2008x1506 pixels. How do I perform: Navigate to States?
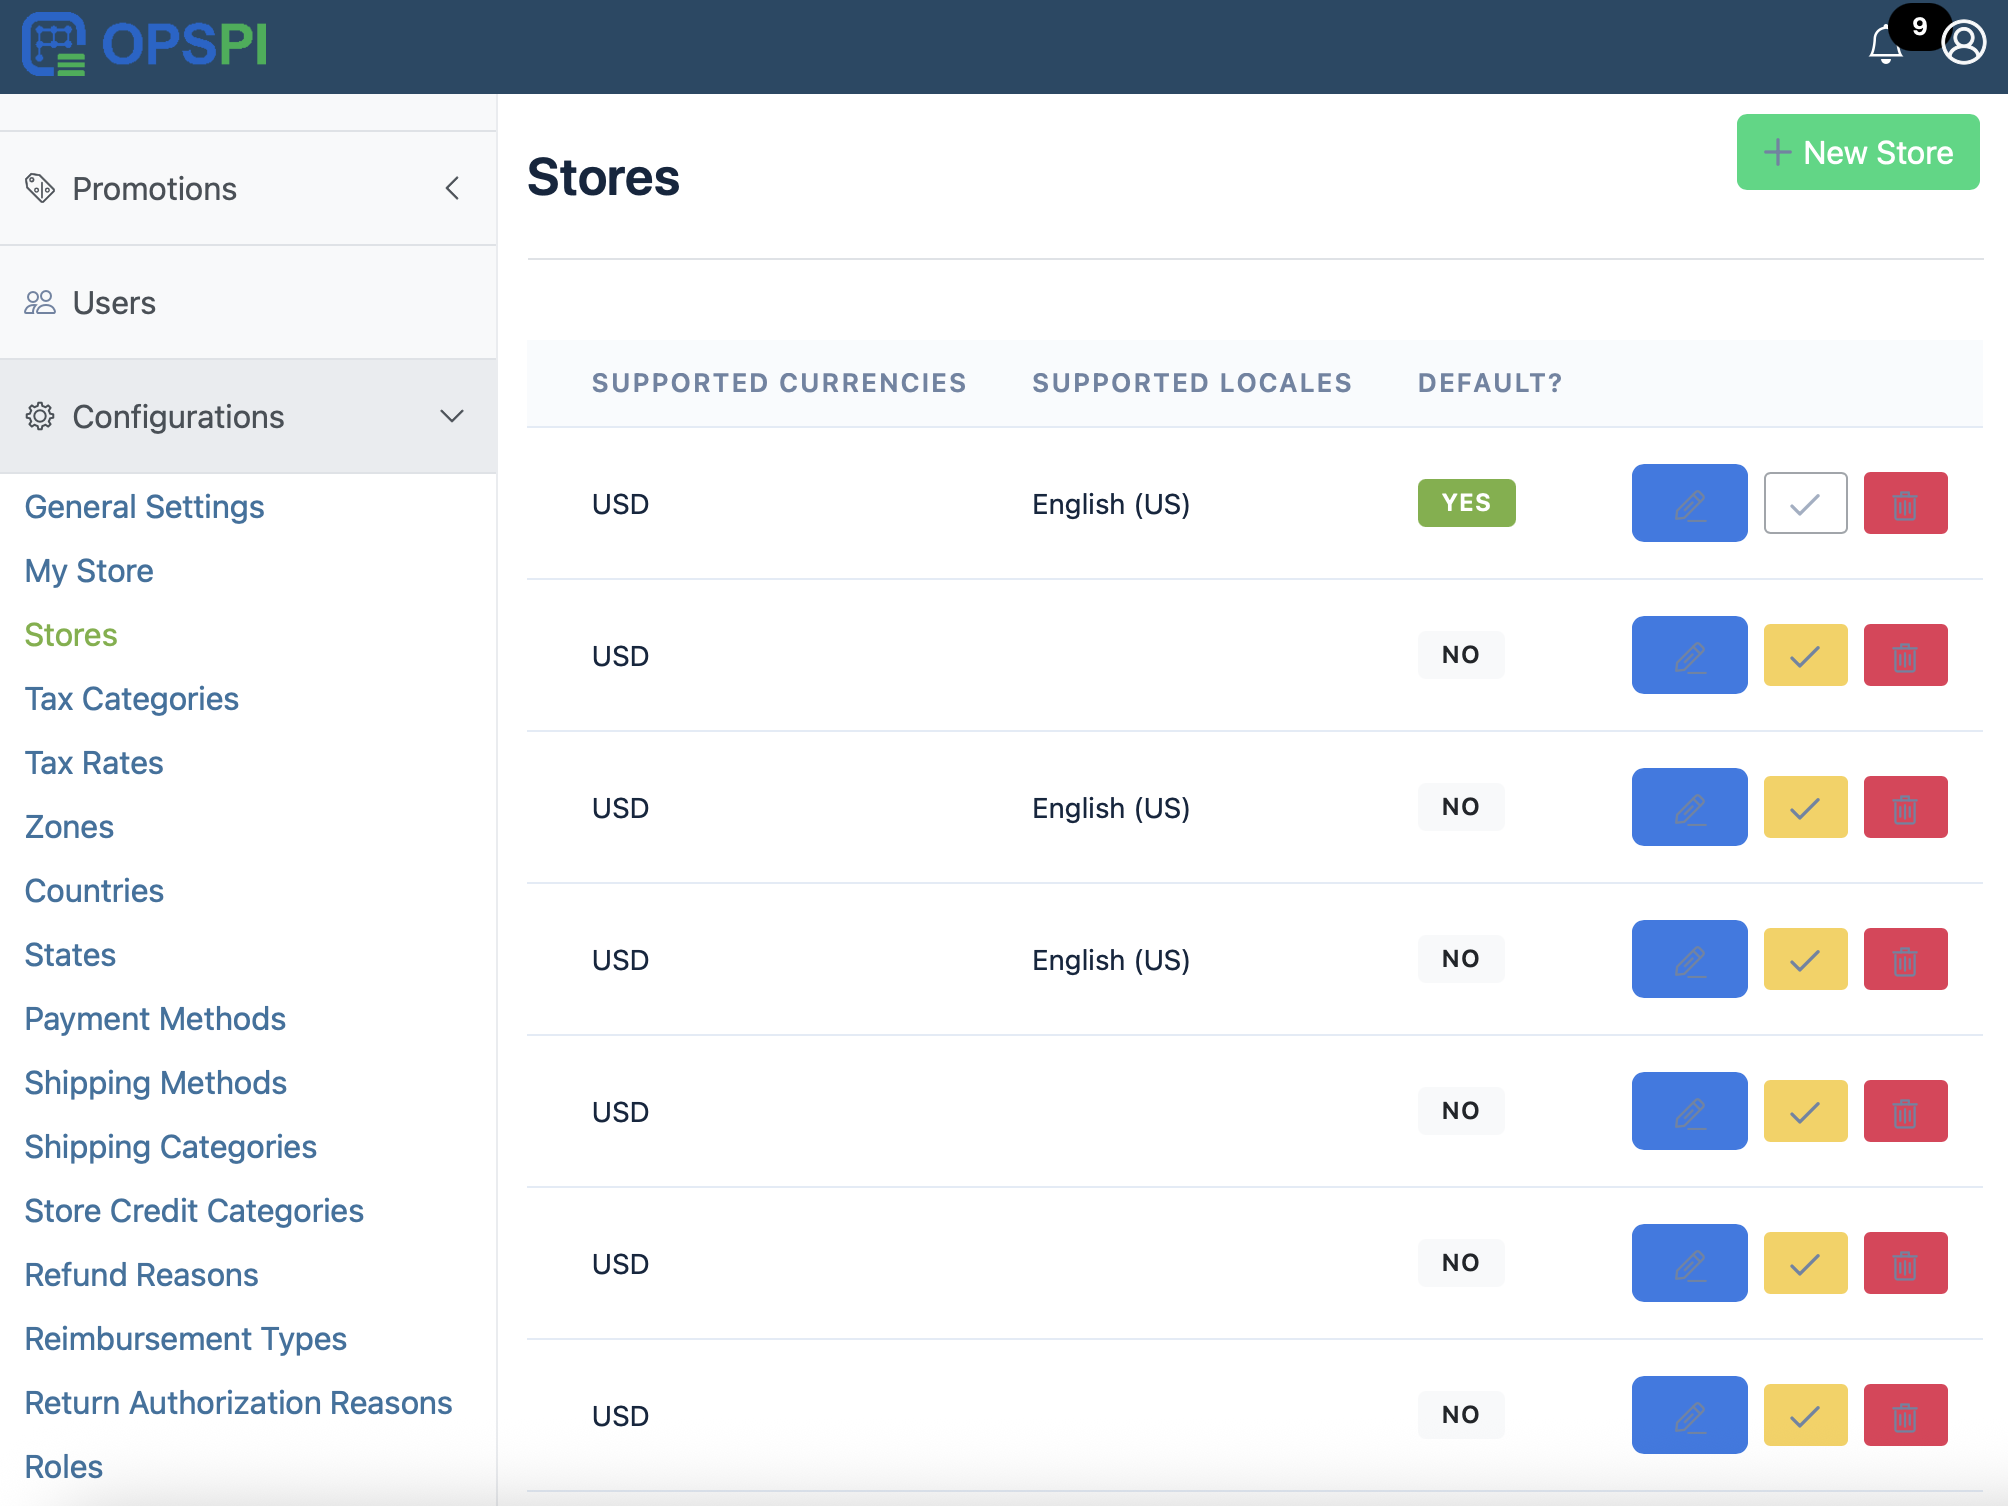click(70, 954)
